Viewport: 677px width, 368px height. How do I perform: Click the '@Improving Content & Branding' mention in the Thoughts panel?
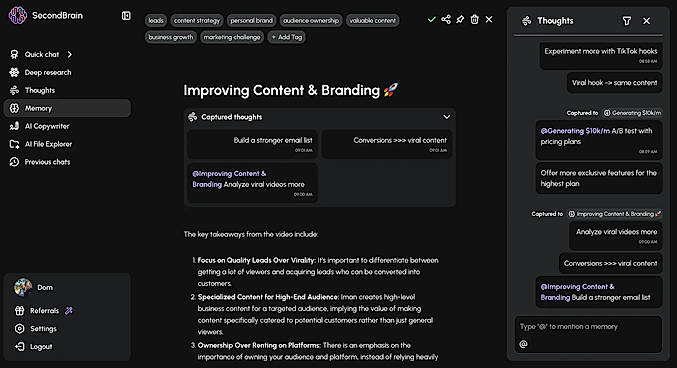point(577,292)
